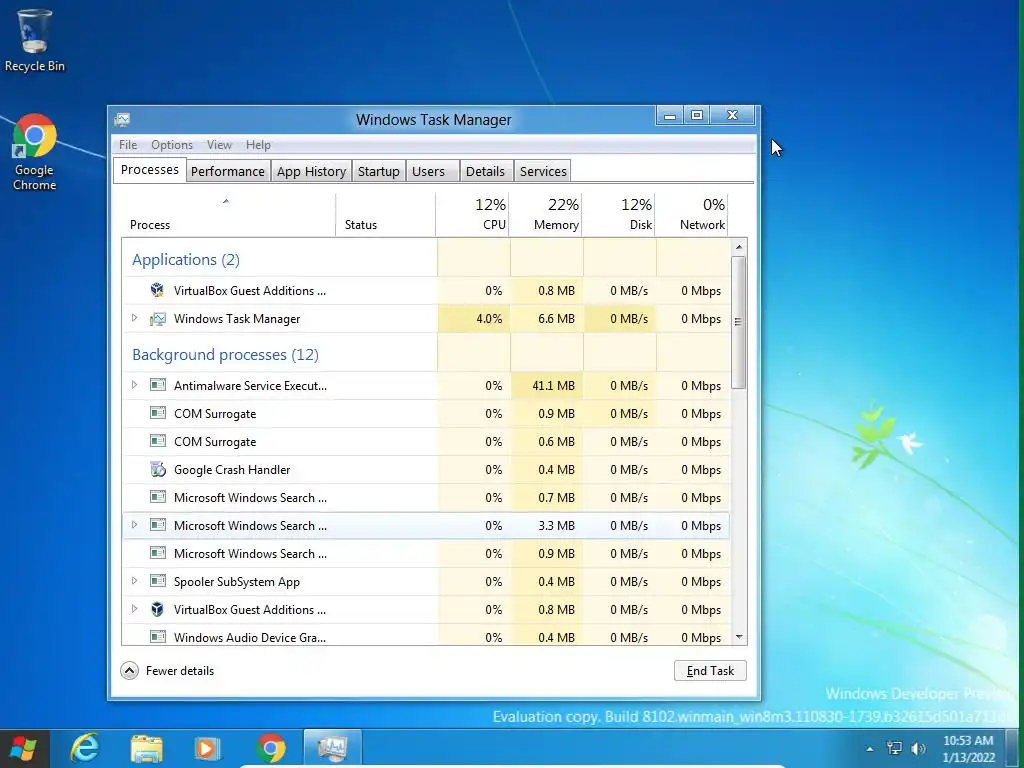Click the Applications (2) group heading

[185, 260]
